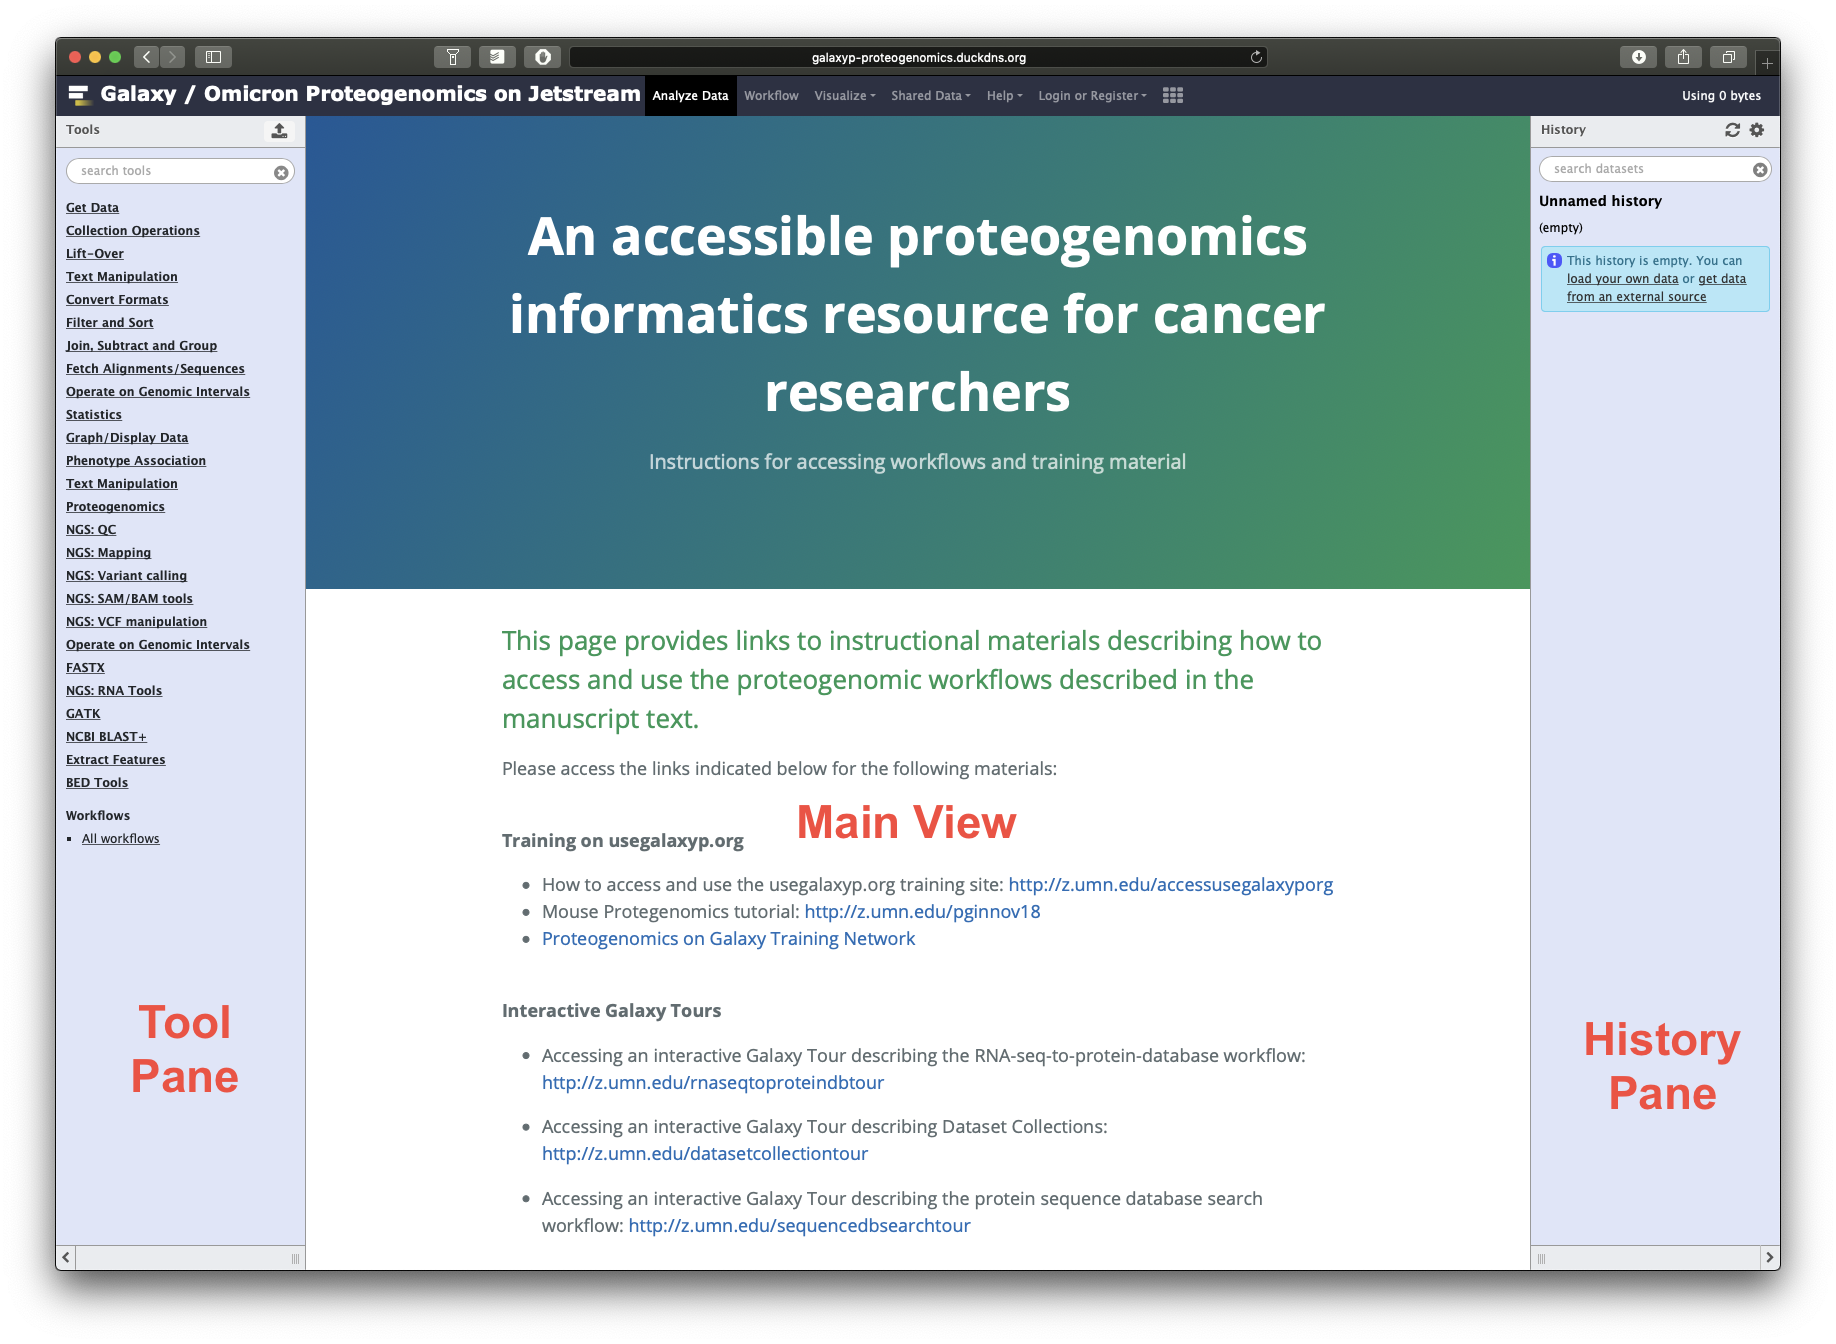Expand Filter and Sort section
The width and height of the screenshot is (1836, 1344).
tap(110, 323)
